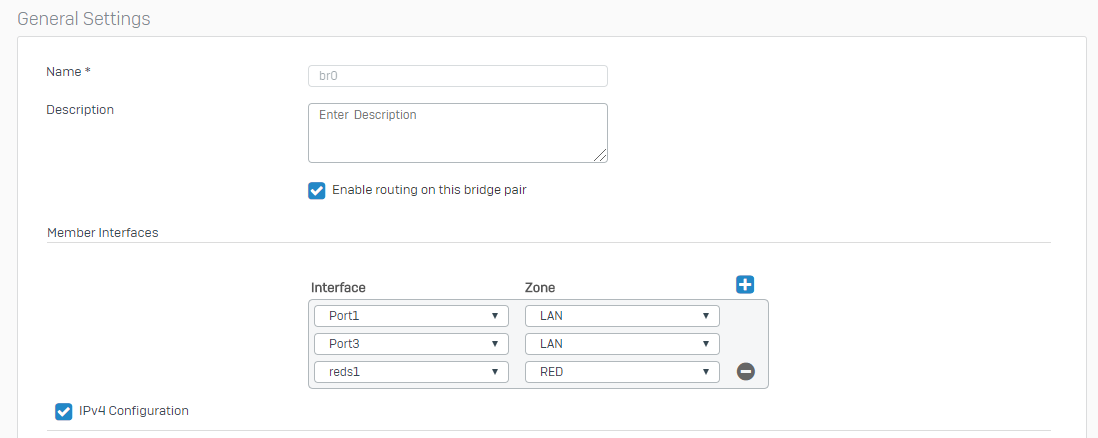The height and width of the screenshot is (438, 1098).
Task: Click the IPv4 Configuration label text
Action: [x=134, y=410]
